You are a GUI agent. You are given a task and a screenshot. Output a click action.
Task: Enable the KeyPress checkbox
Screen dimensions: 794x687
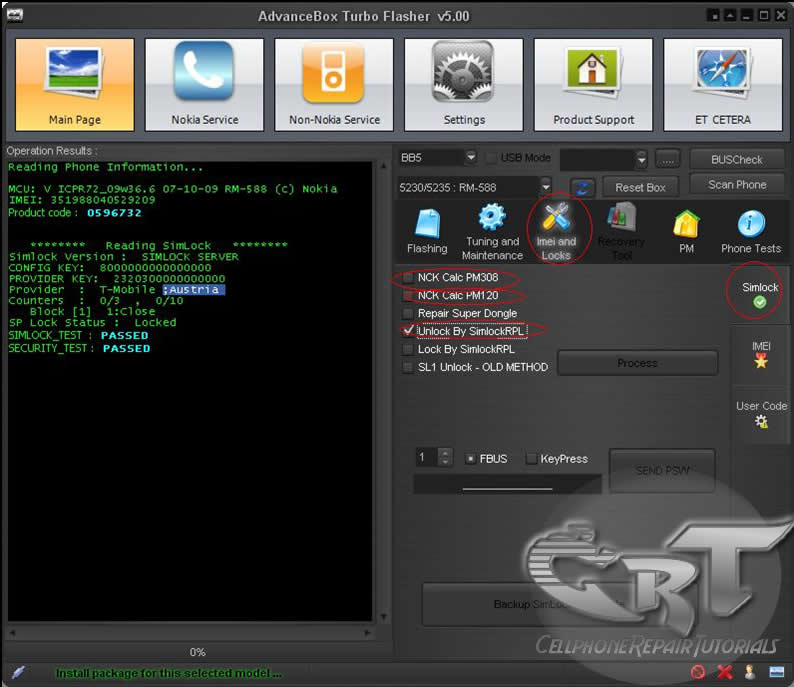click(531, 459)
